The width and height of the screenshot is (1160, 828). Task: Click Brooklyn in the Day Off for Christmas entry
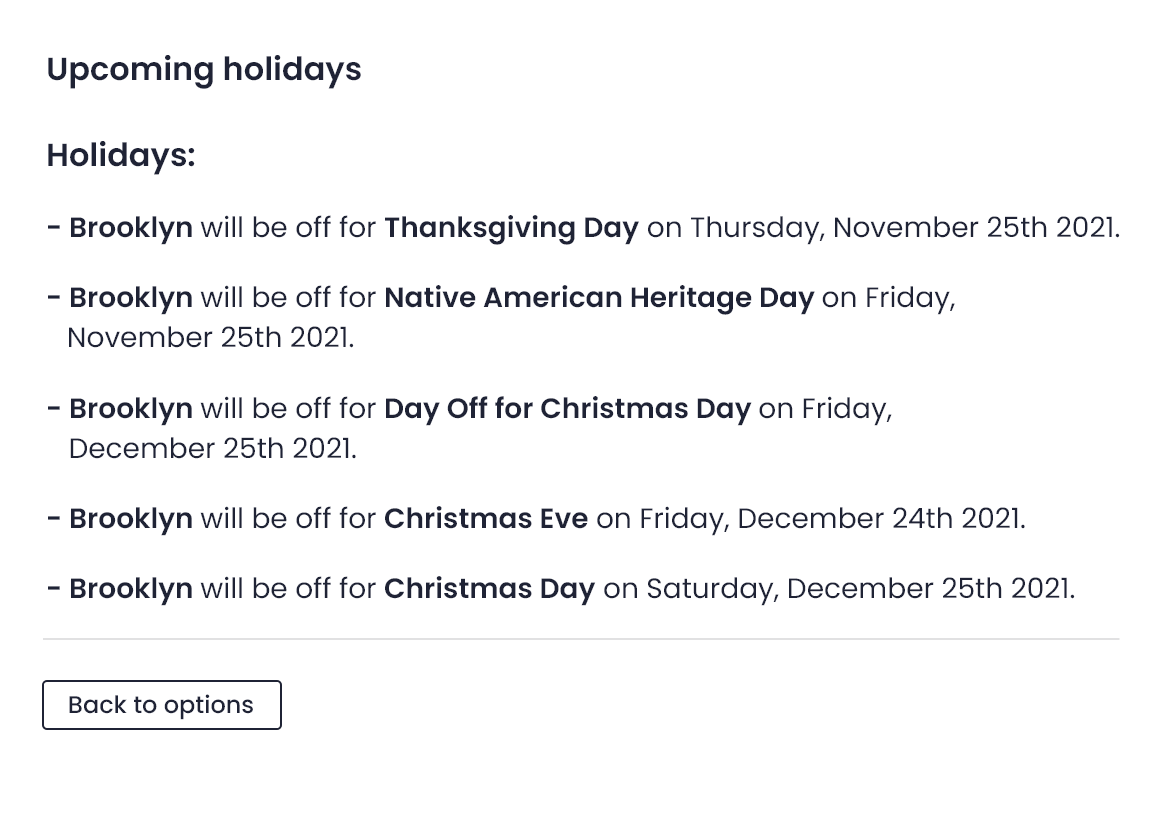(x=131, y=408)
